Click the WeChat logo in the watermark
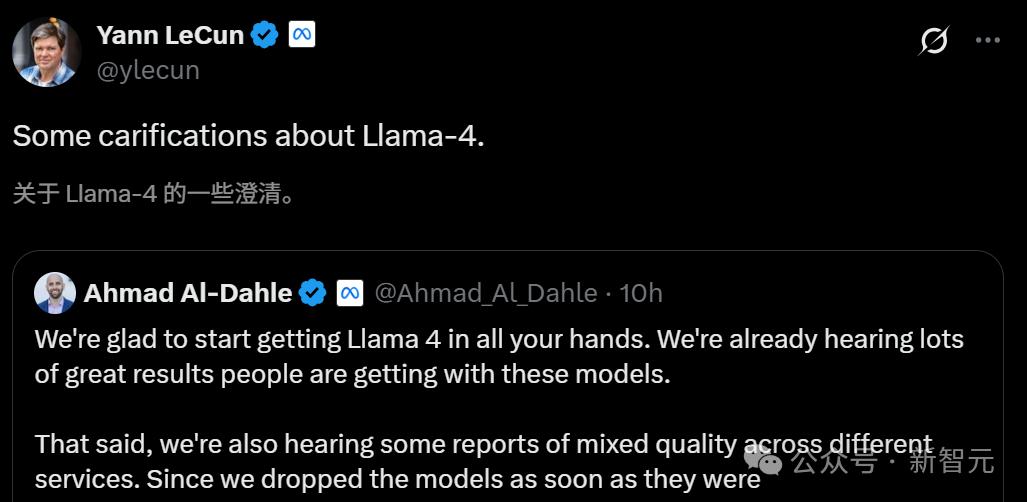The width and height of the screenshot is (1027, 502). click(767, 461)
